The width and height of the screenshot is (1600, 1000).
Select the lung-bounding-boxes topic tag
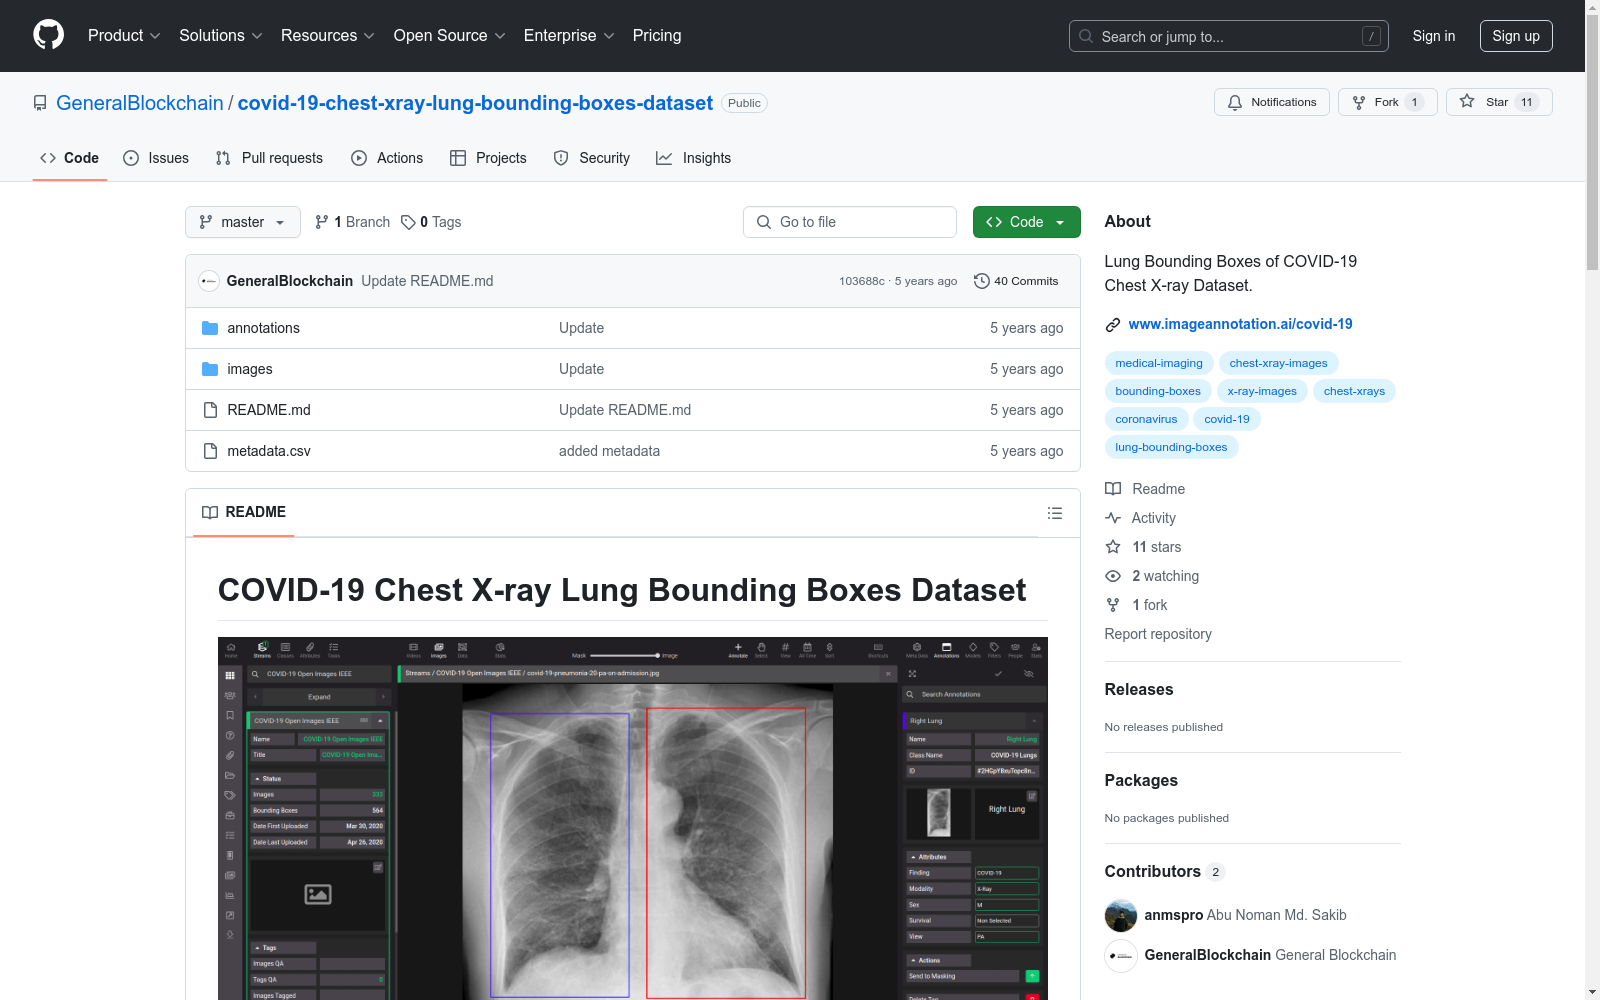1171,447
